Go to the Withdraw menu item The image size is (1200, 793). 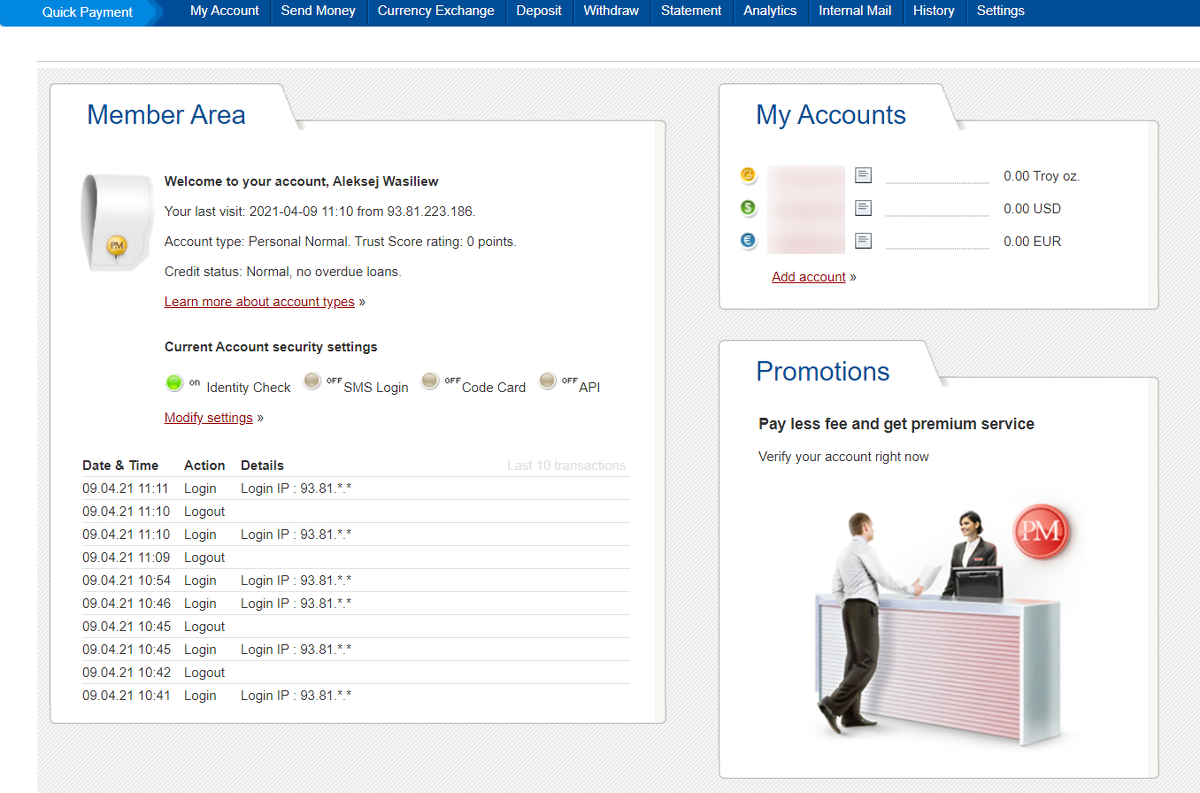pyautogui.click(x=611, y=11)
